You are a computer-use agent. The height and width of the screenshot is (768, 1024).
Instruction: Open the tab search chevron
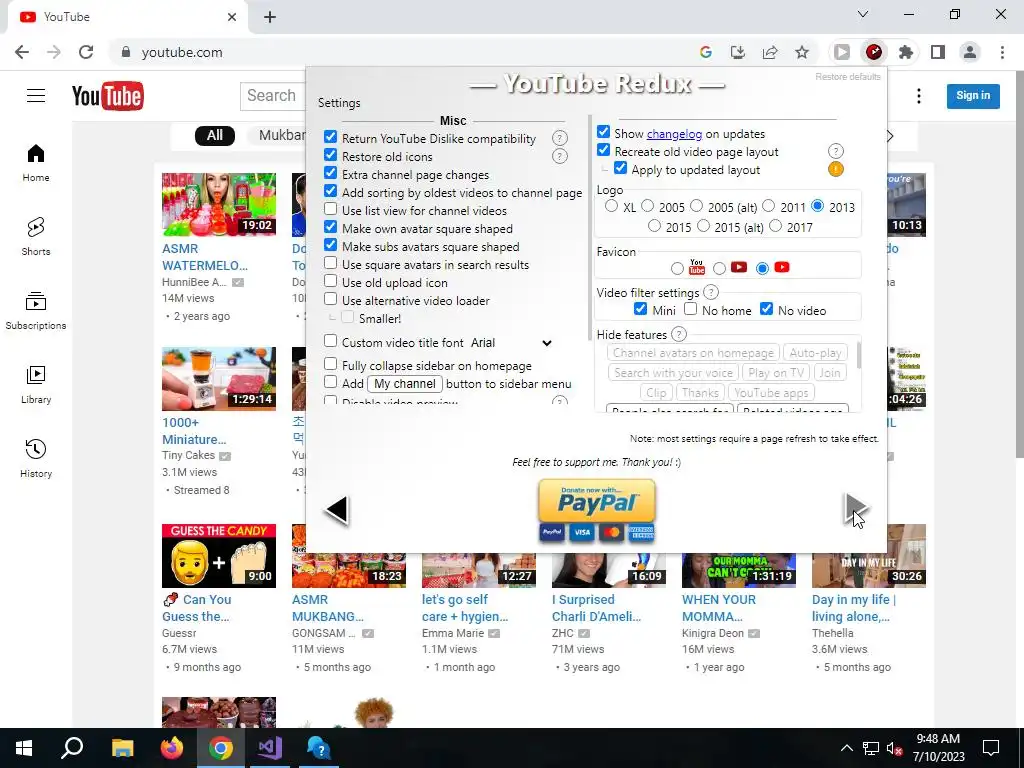coord(863,14)
